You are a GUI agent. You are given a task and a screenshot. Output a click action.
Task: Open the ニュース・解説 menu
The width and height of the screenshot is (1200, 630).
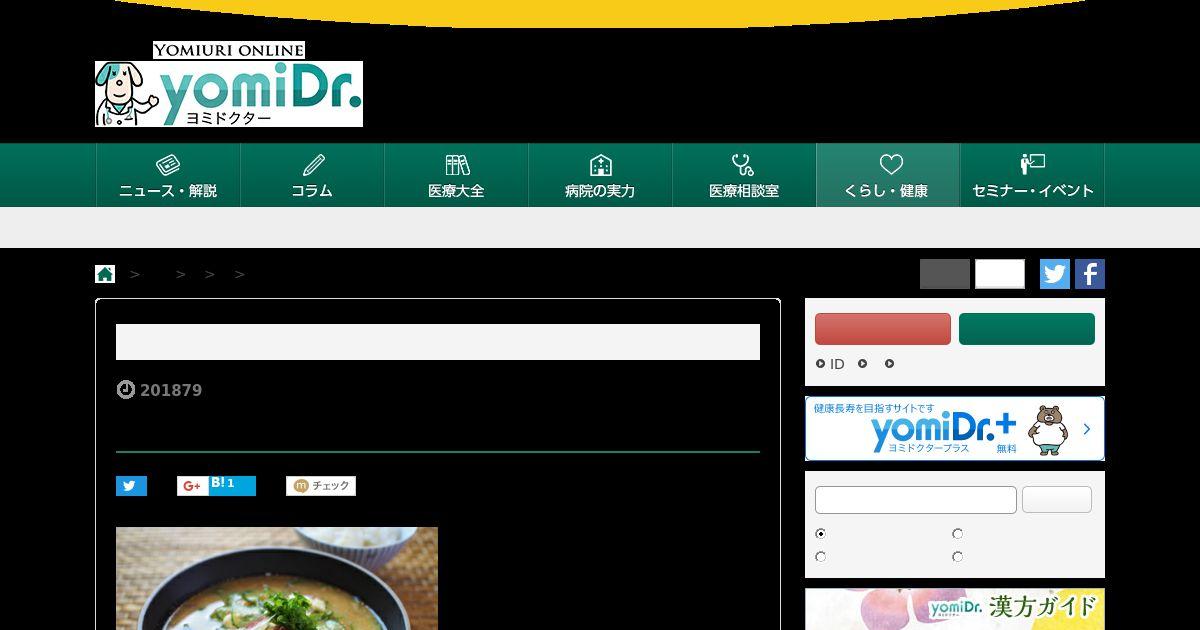[x=168, y=175]
